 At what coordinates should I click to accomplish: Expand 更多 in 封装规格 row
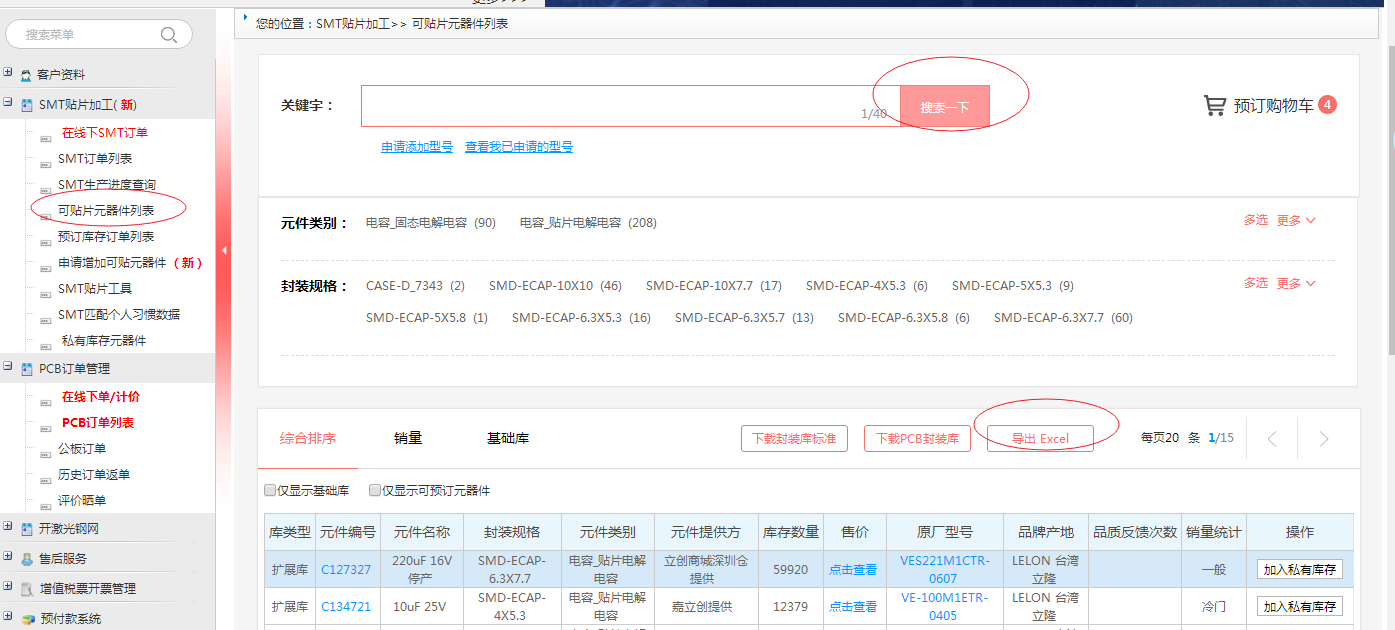pyautogui.click(x=1296, y=283)
